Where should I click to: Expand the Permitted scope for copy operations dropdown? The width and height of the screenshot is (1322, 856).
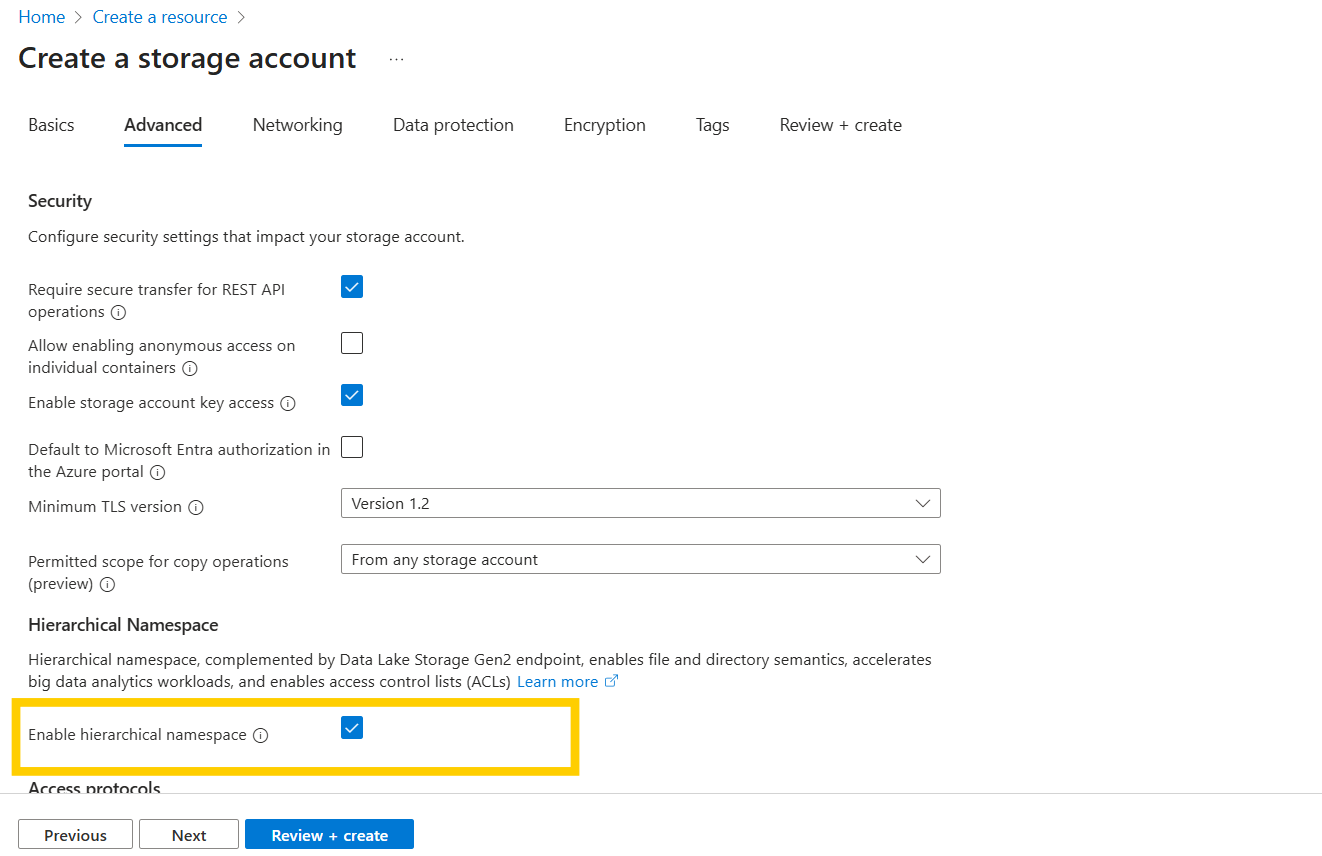(x=922, y=558)
